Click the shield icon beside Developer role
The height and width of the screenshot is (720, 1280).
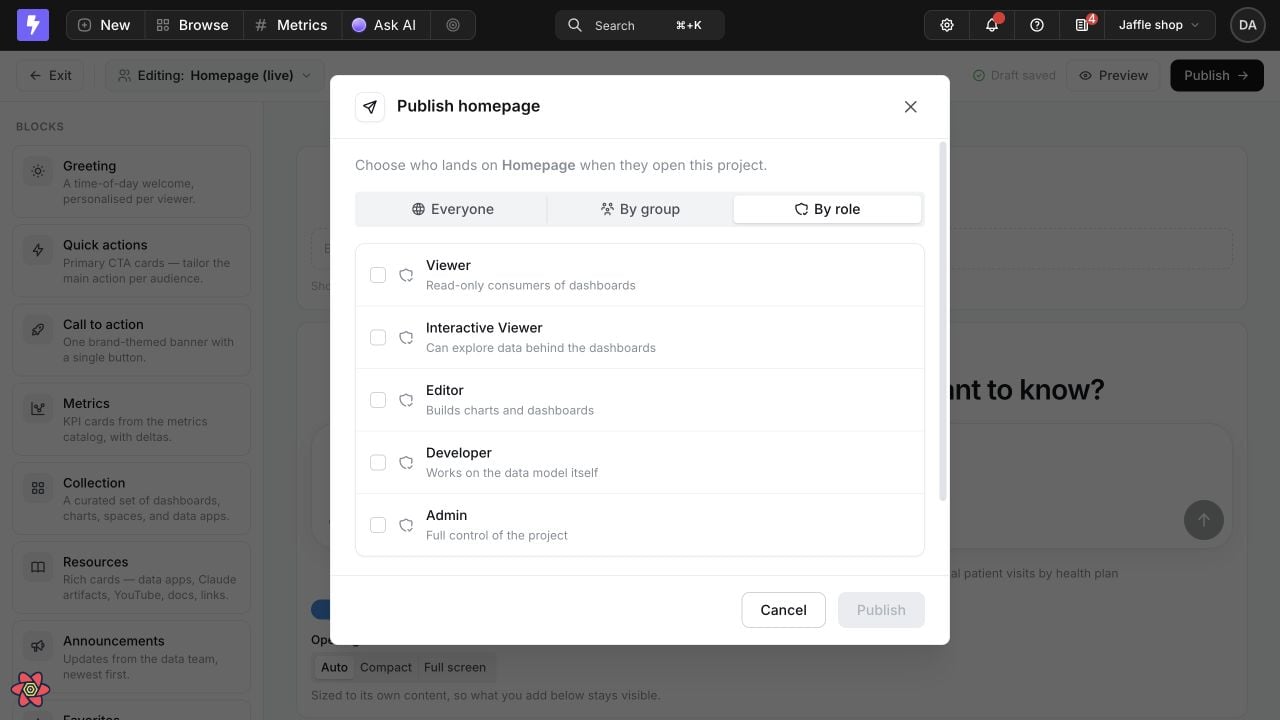[x=406, y=463]
